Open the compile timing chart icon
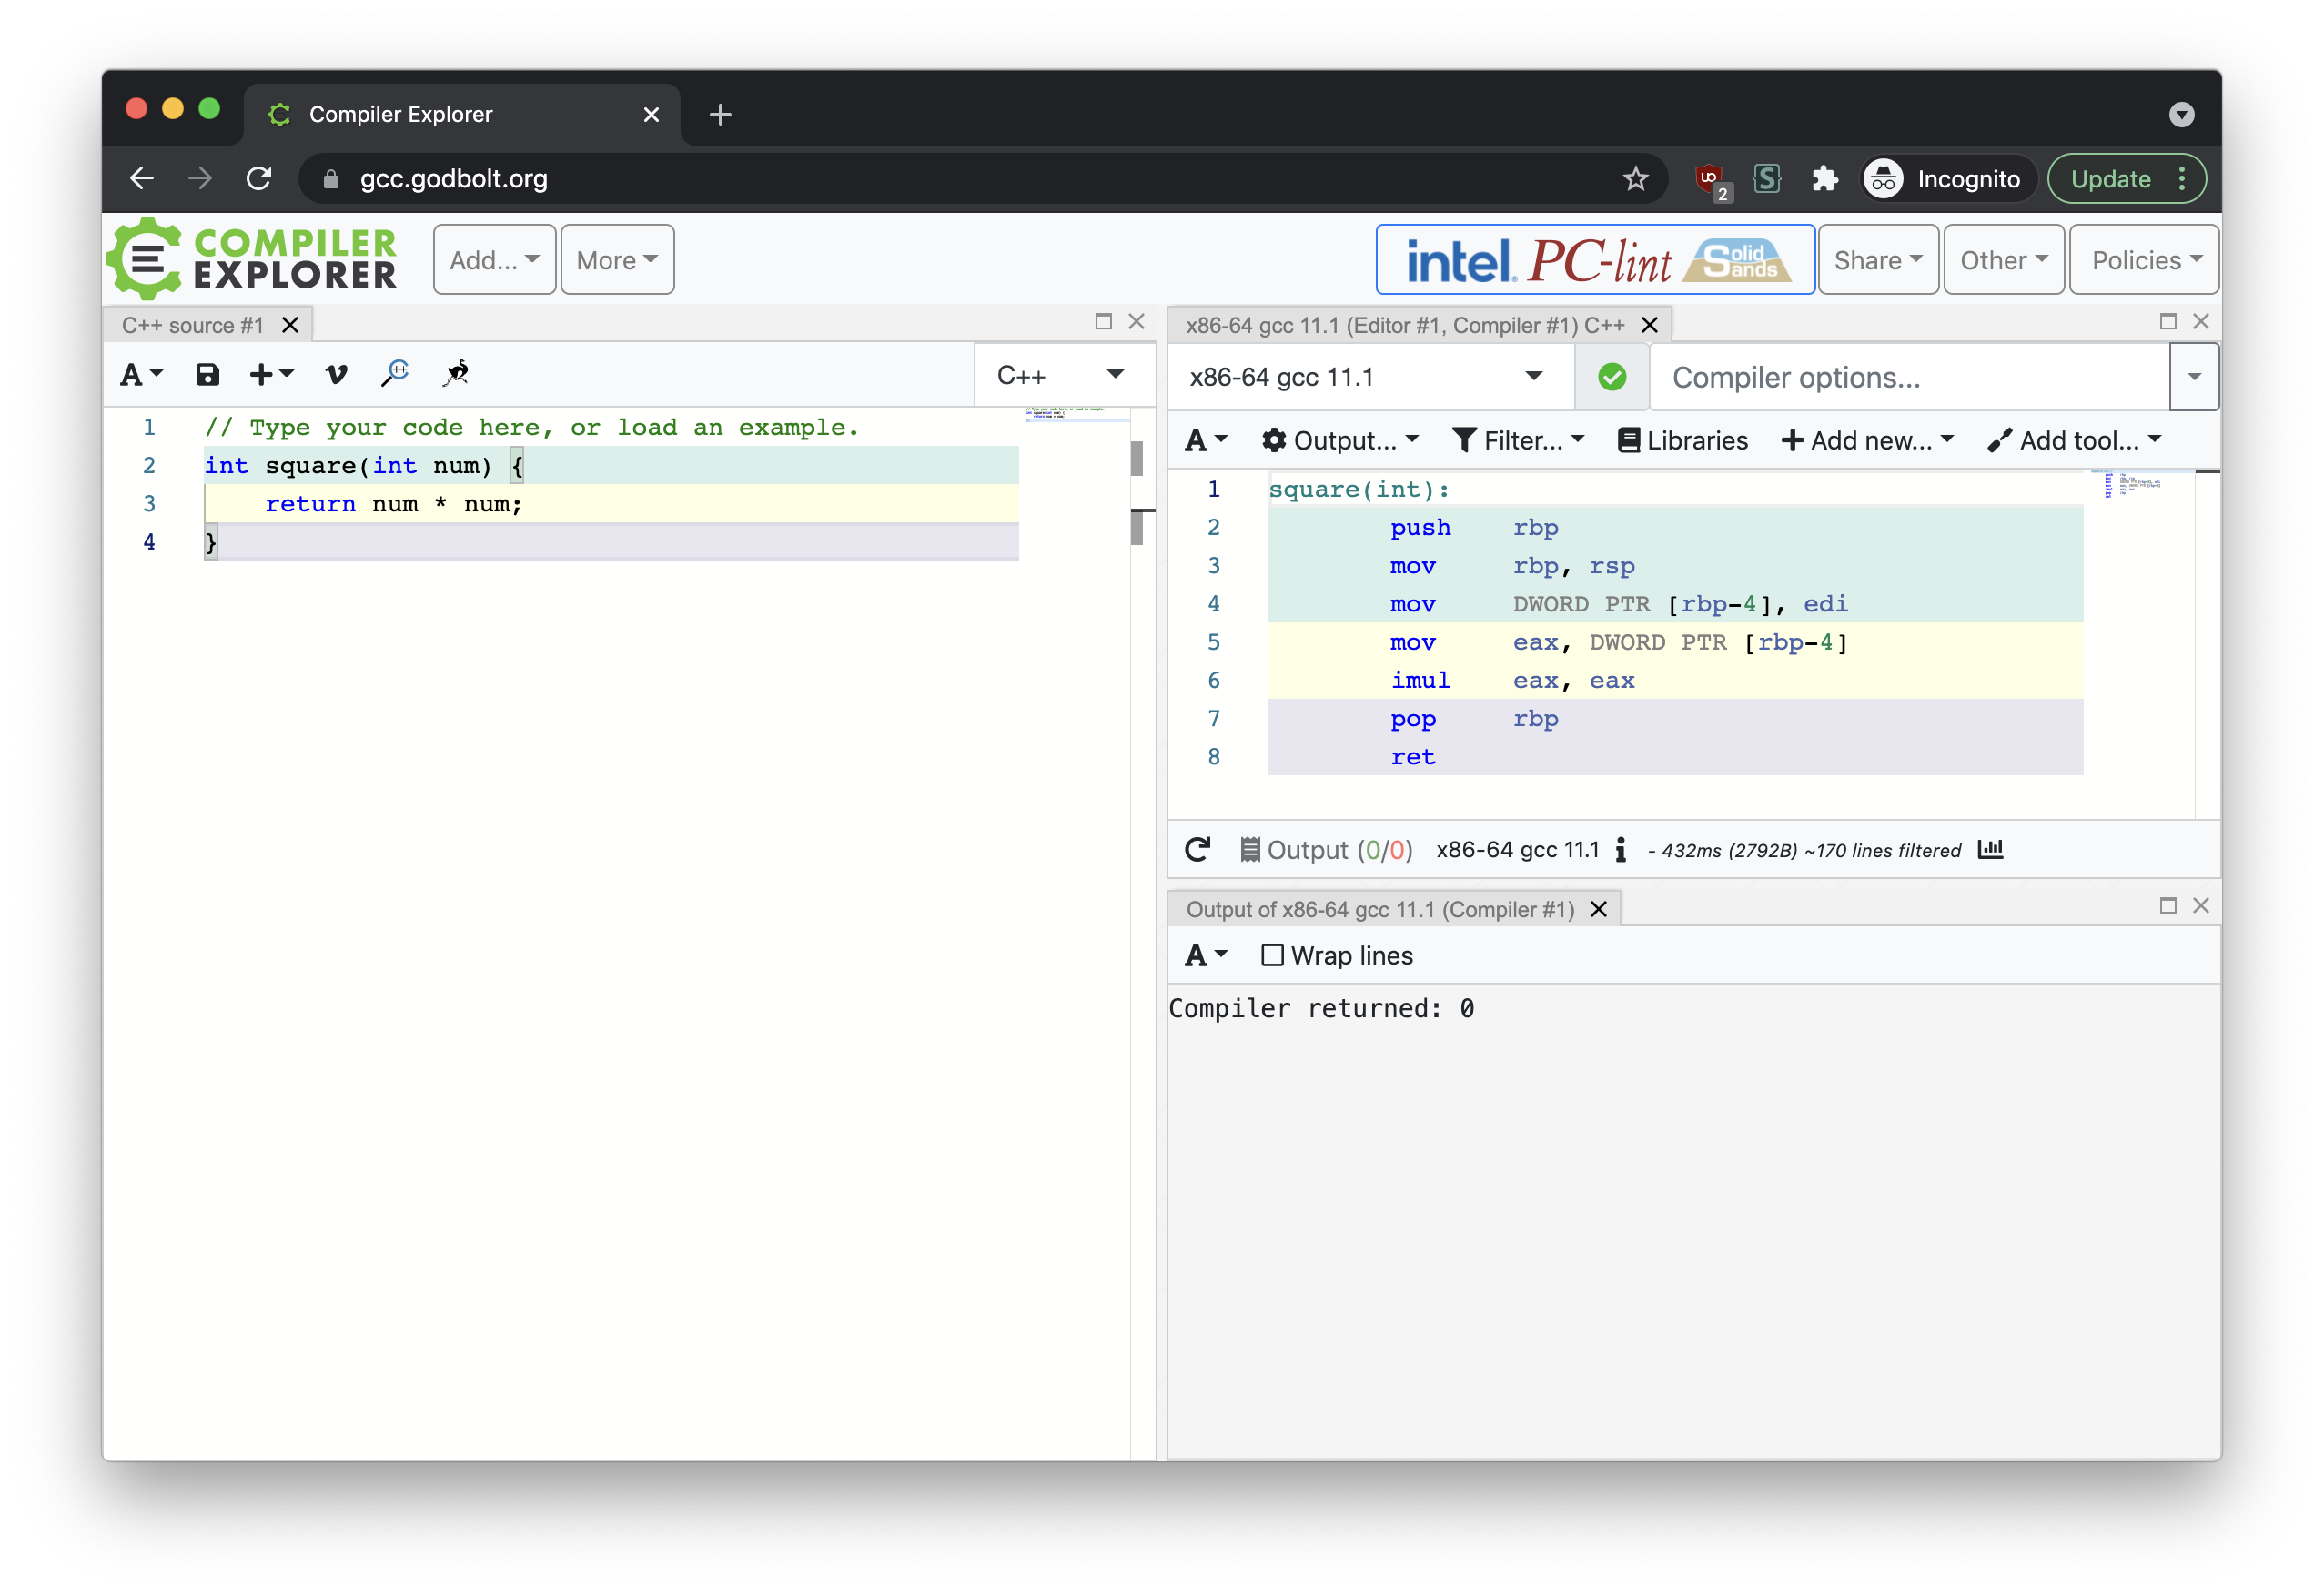 click(1990, 848)
